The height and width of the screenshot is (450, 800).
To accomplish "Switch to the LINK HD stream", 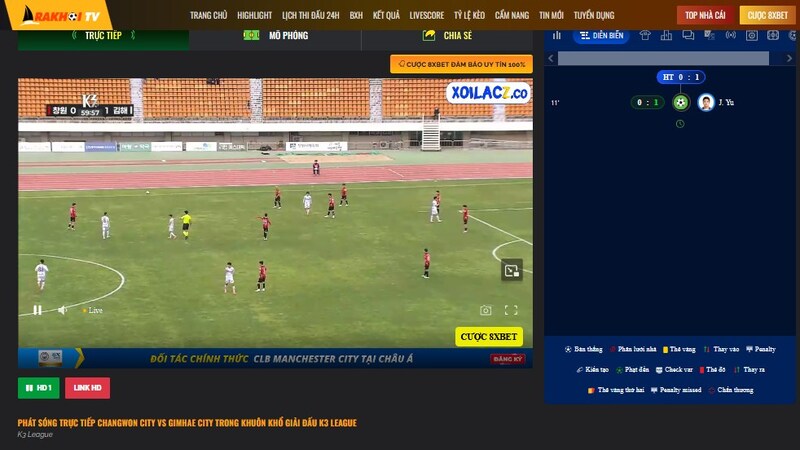I will point(87,388).
